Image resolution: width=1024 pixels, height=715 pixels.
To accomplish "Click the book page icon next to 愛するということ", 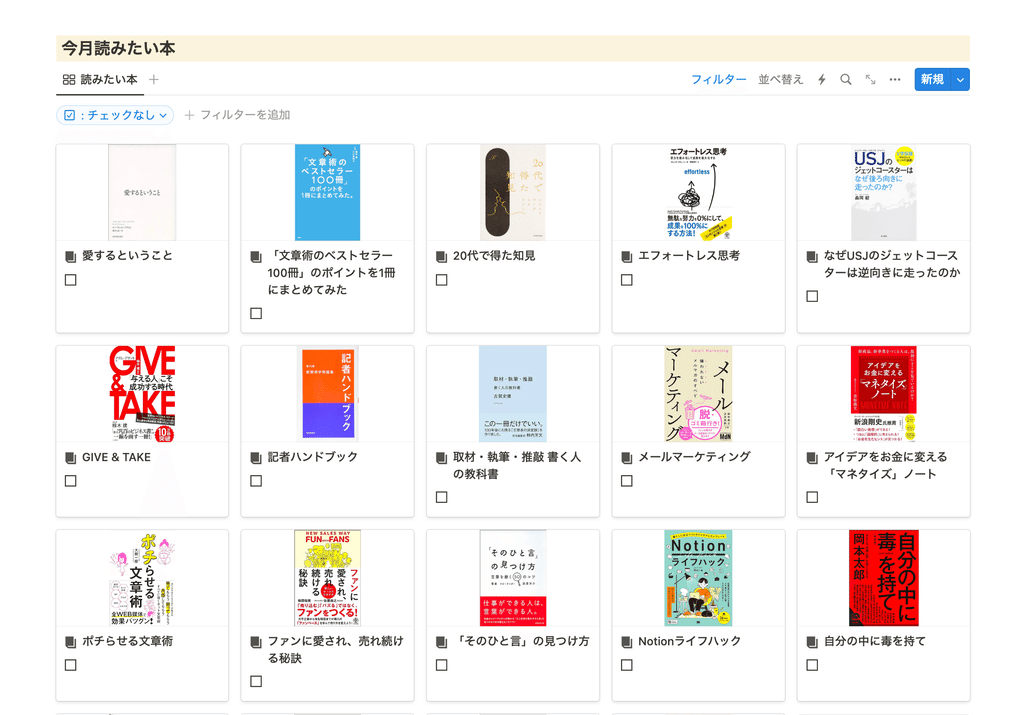I will click(71, 256).
